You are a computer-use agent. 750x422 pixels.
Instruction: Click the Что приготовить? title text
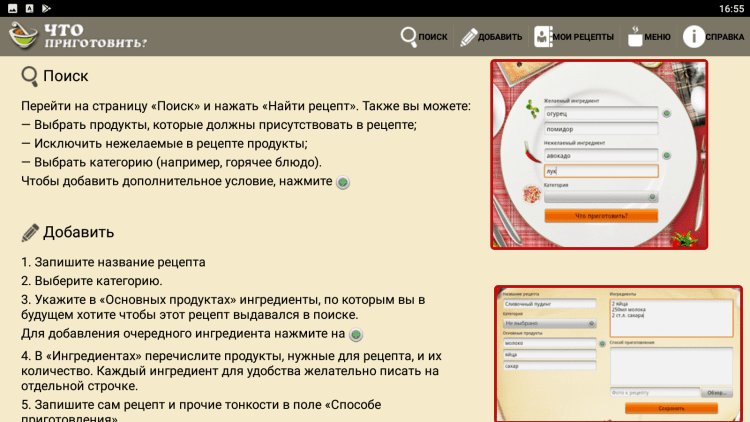(96, 36)
